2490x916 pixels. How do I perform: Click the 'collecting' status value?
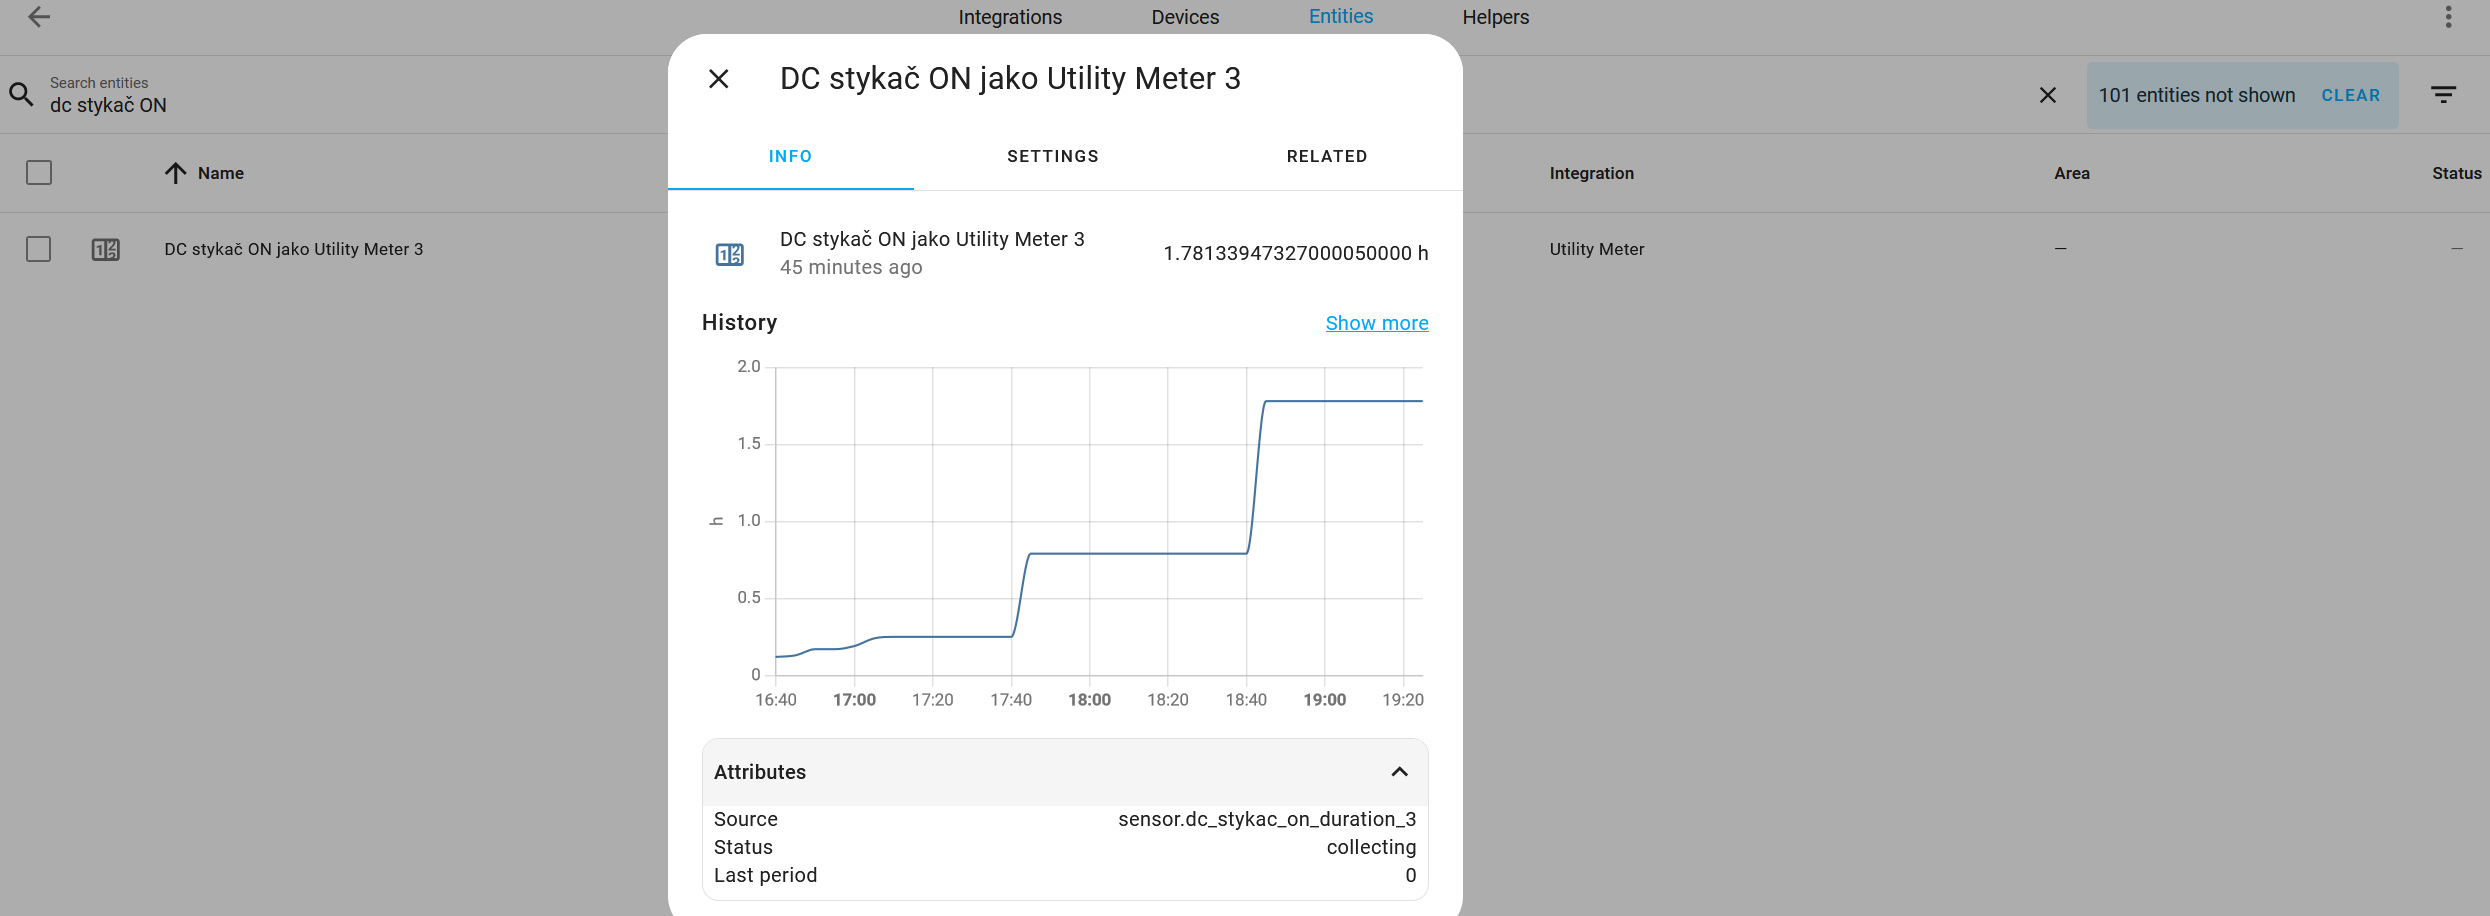click(1371, 847)
